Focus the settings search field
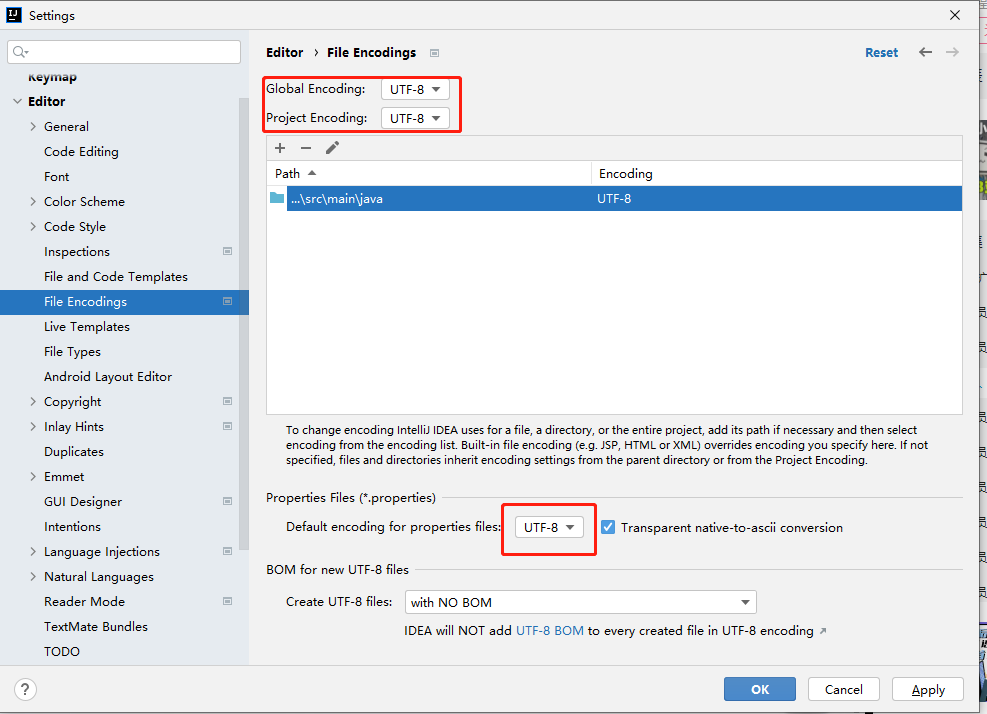Image resolution: width=987 pixels, height=714 pixels. (124, 52)
